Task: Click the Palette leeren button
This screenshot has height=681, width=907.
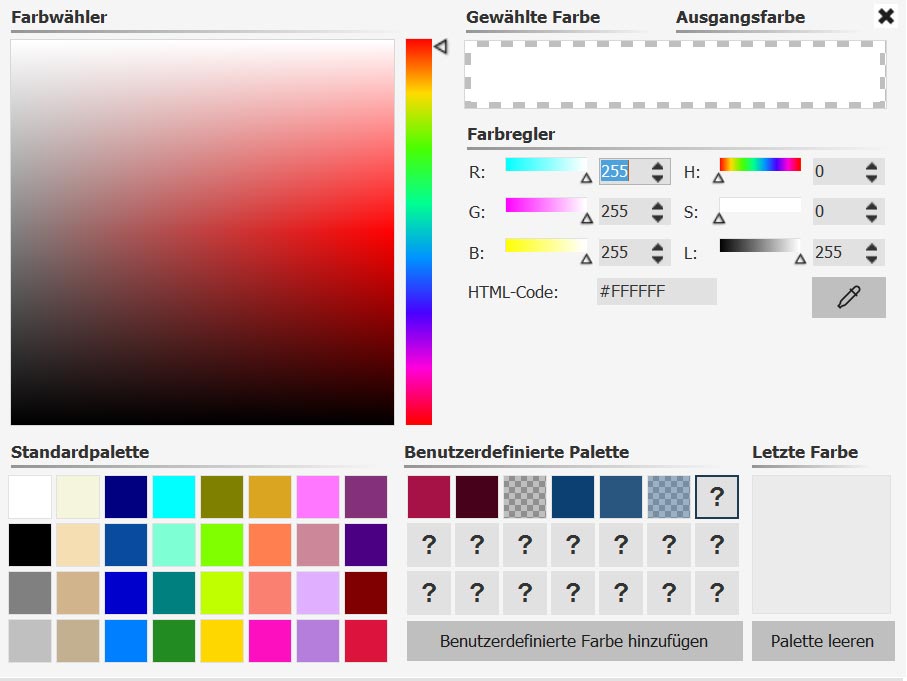Action: click(x=823, y=641)
